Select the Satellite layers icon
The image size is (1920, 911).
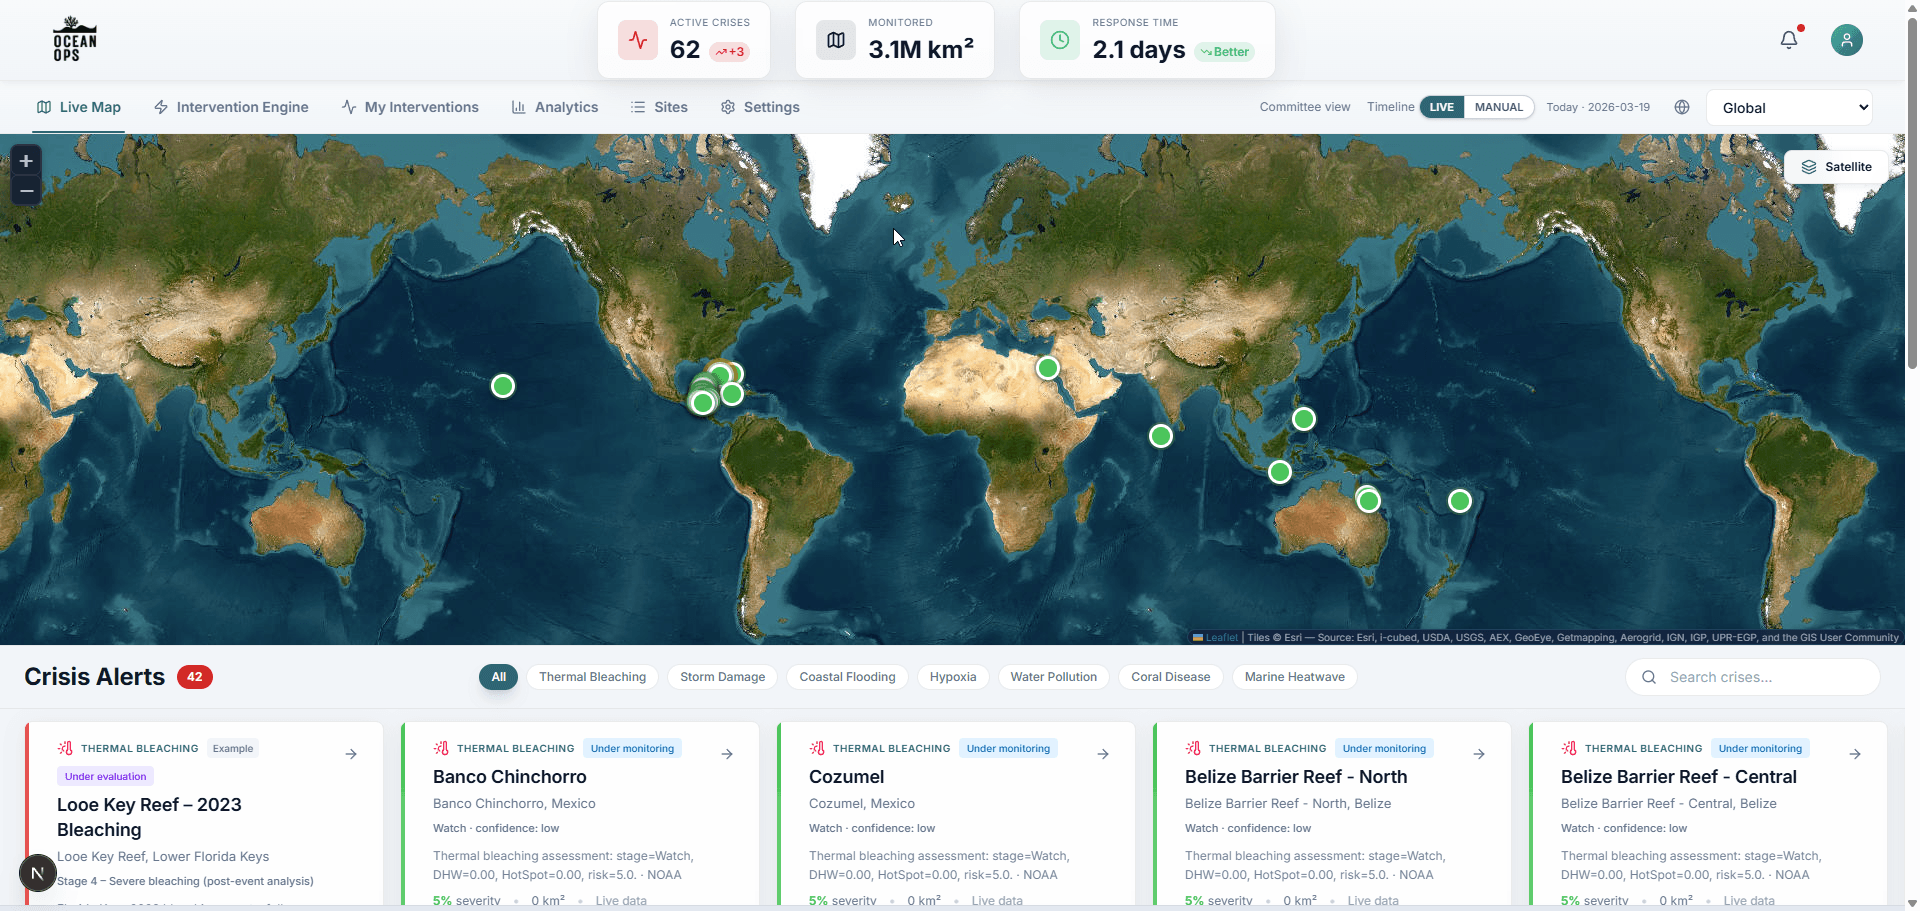pos(1811,166)
